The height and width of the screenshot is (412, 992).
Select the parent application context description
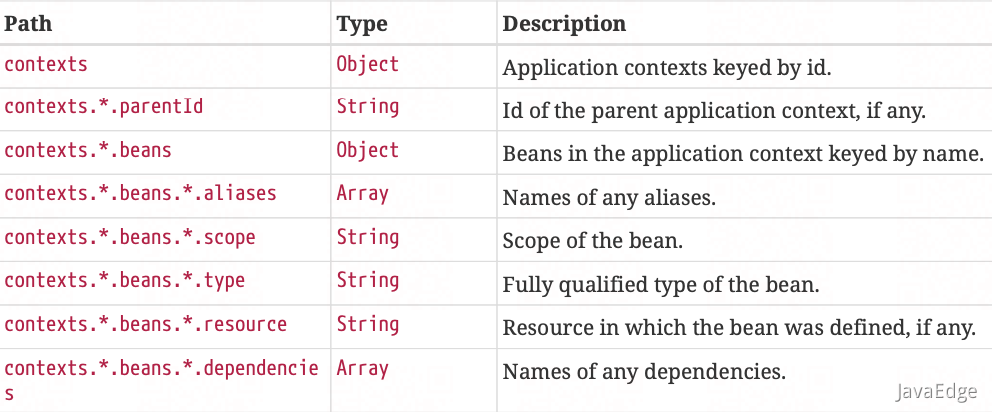714,111
